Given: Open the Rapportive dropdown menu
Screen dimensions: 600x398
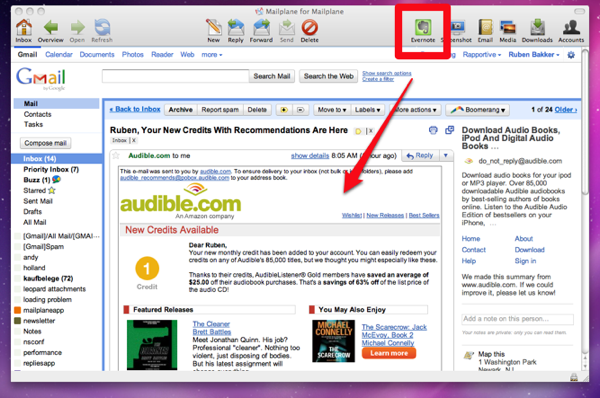Looking at the screenshot, I should coord(482,55).
